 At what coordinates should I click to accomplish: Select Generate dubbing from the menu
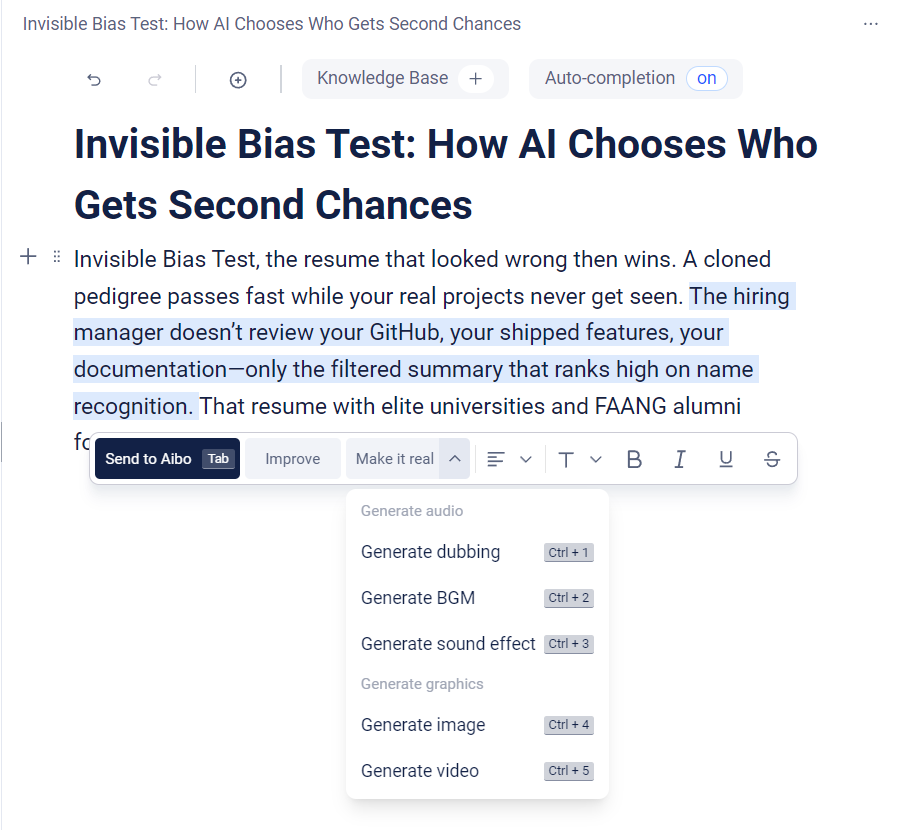[431, 552]
